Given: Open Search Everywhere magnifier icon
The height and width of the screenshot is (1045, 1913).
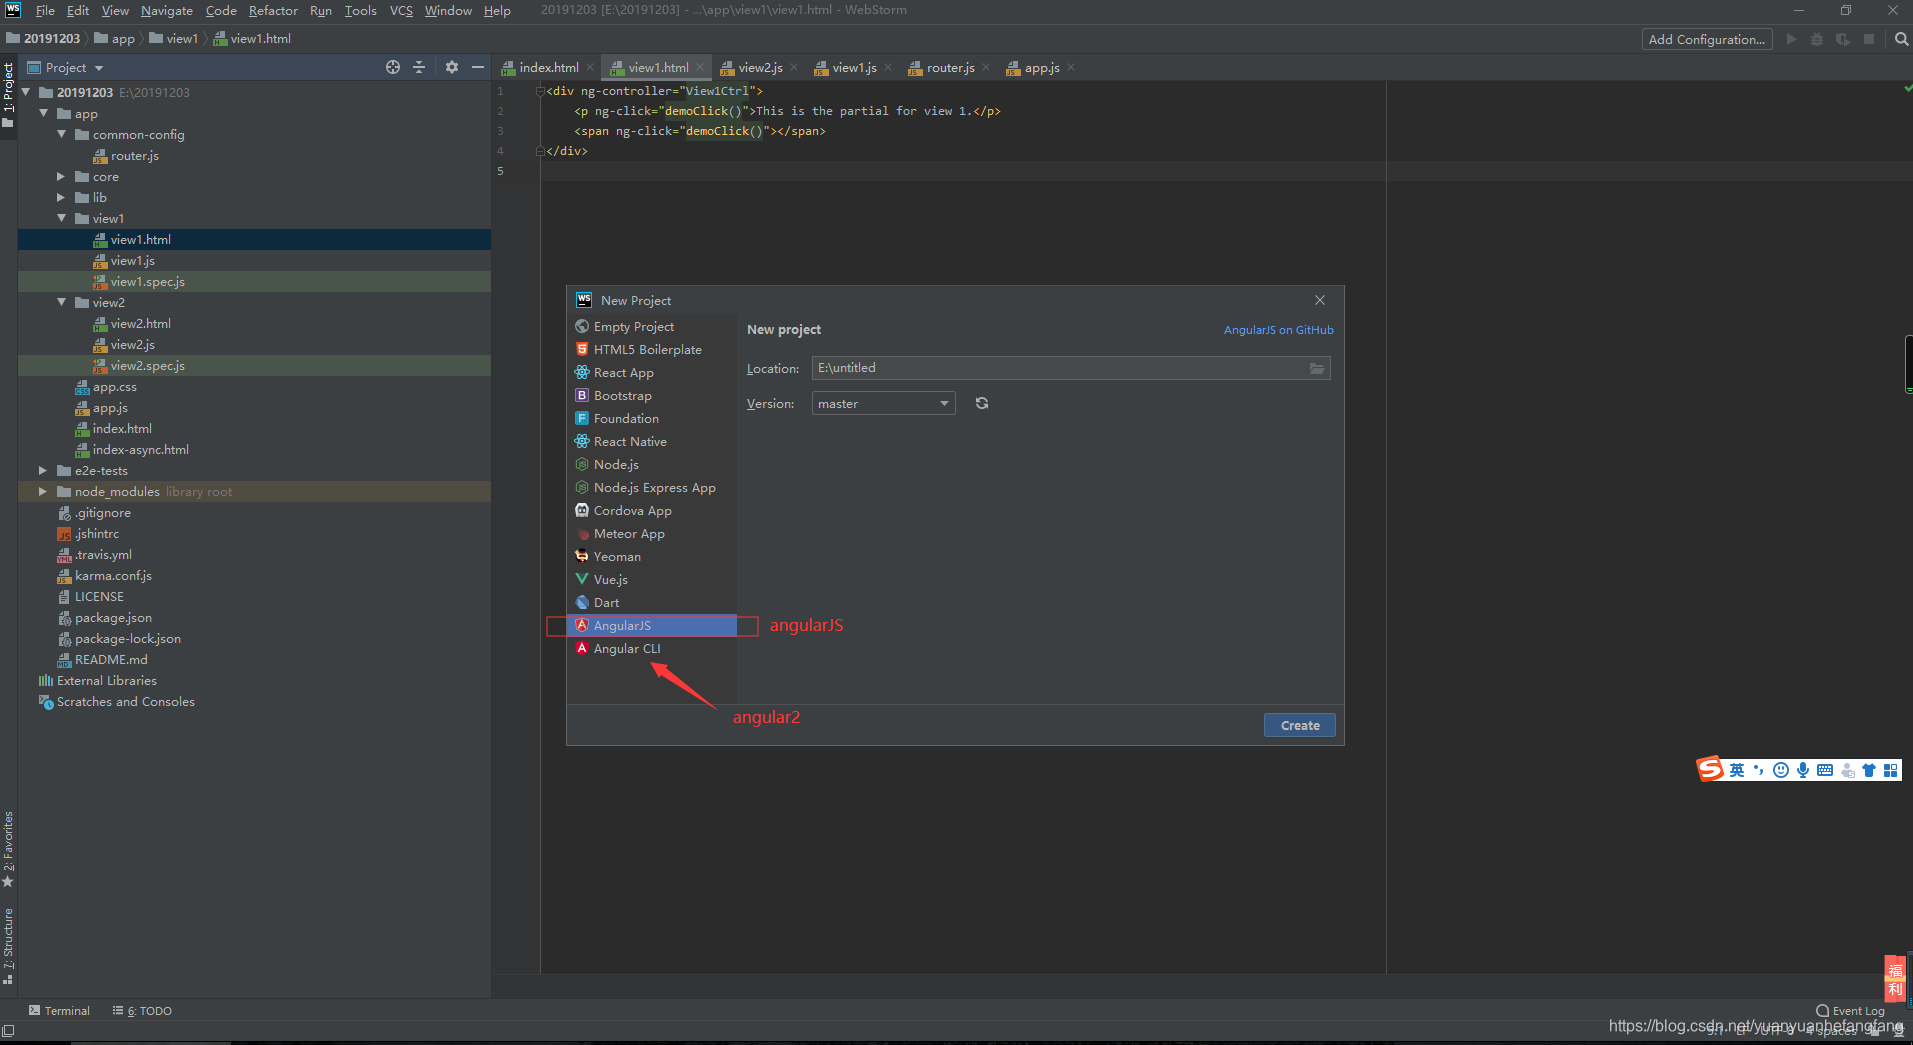Looking at the screenshot, I should [x=1901, y=39].
